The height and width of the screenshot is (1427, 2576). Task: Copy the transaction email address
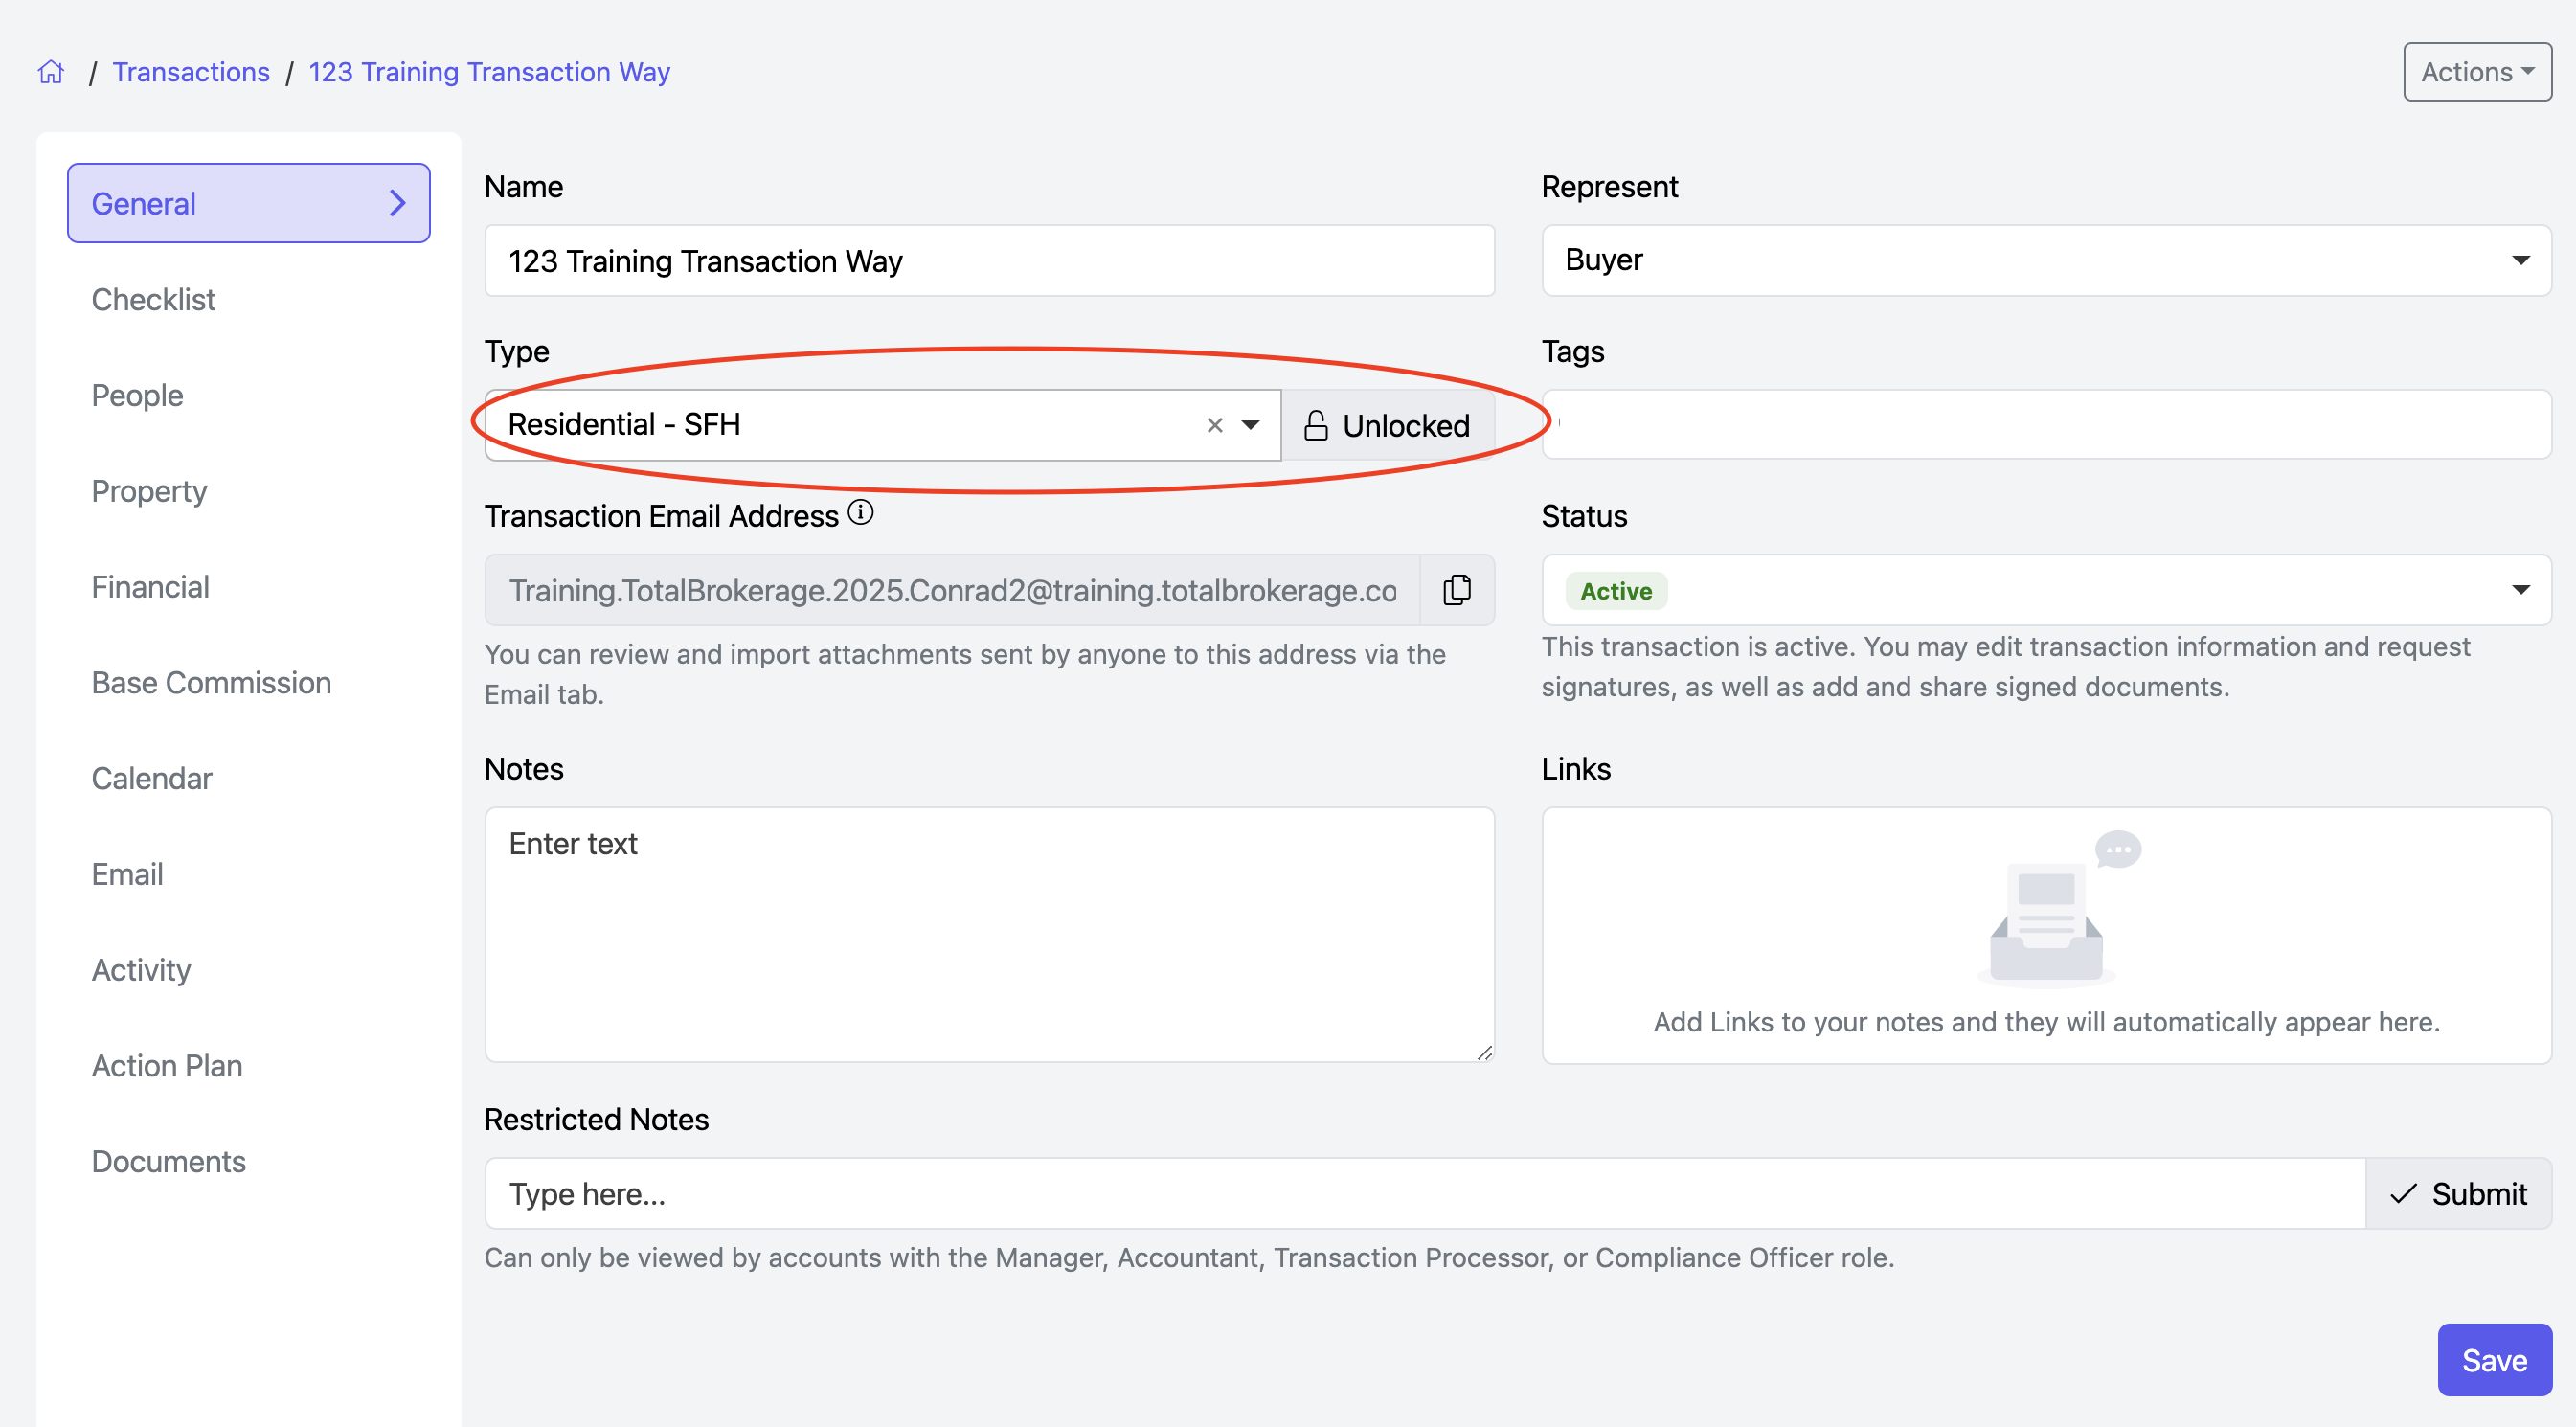tap(1457, 590)
